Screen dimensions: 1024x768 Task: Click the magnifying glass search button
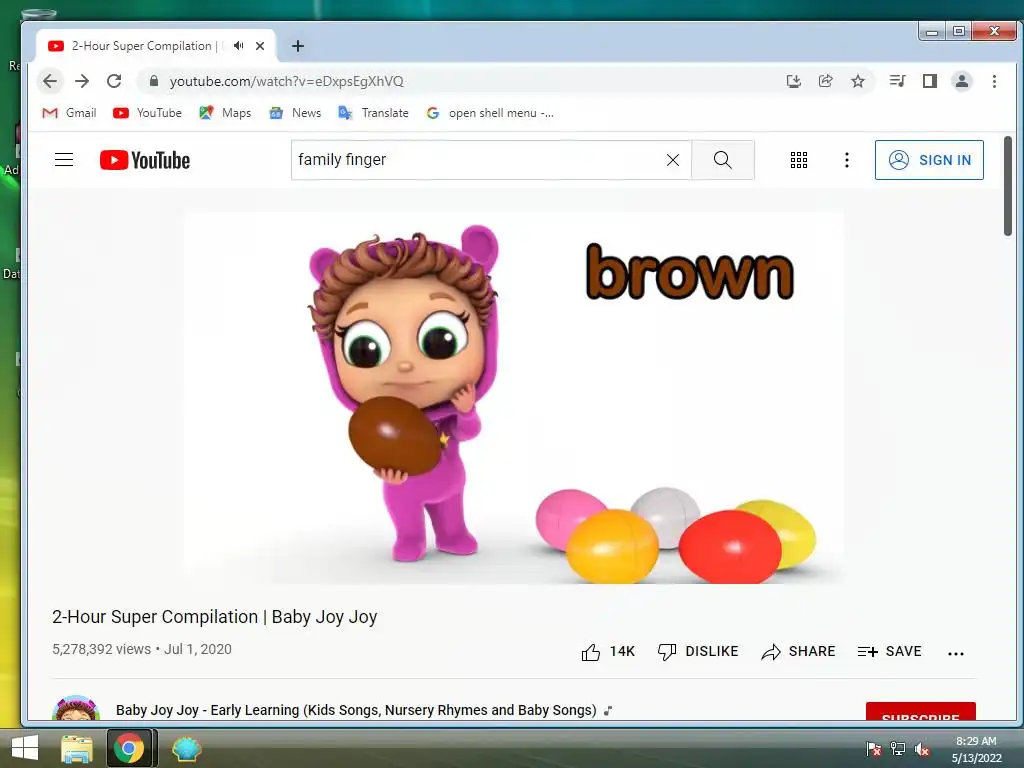click(x=723, y=160)
